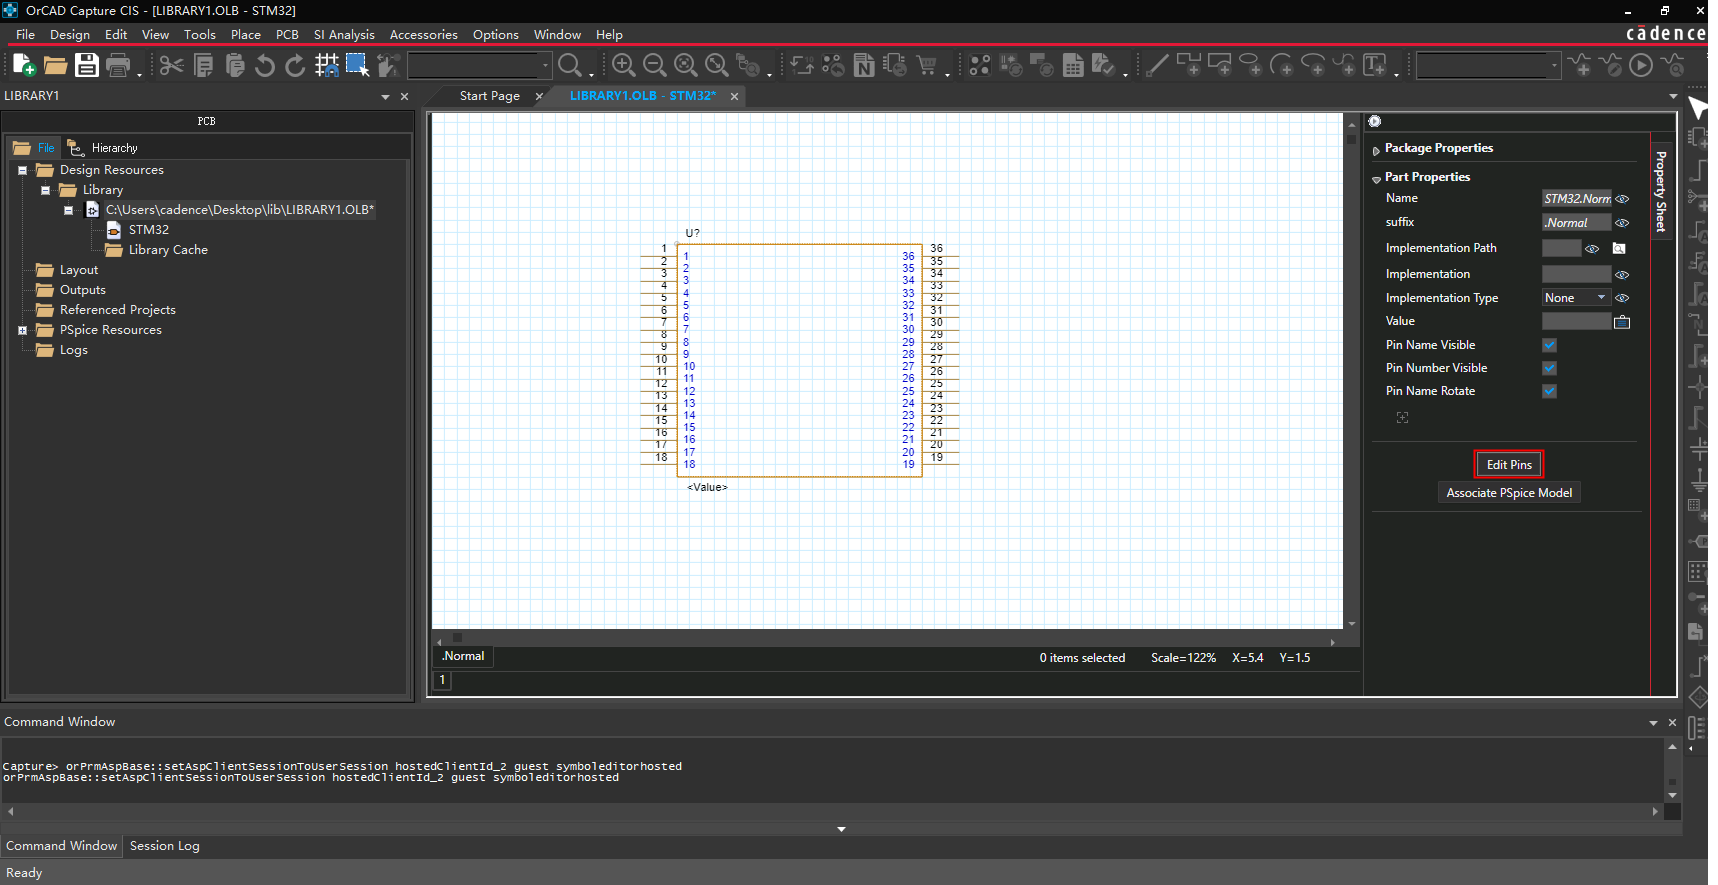Select the Place Text tool

coord(1375,65)
